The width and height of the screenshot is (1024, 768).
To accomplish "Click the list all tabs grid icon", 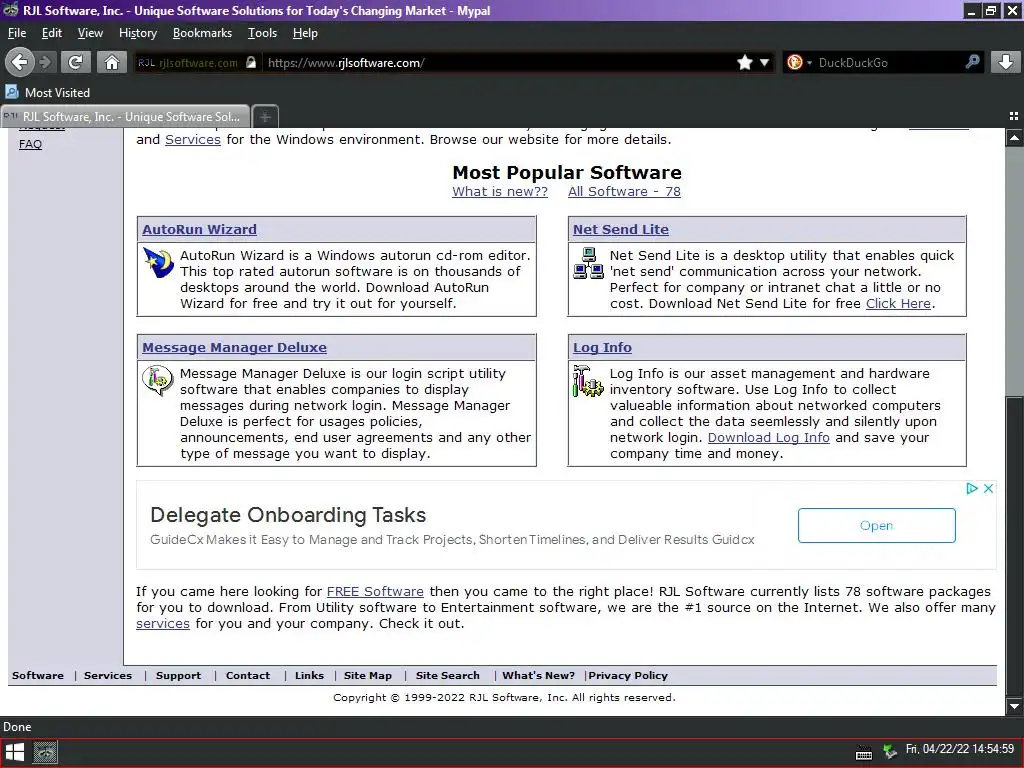I will coord(1014,116).
